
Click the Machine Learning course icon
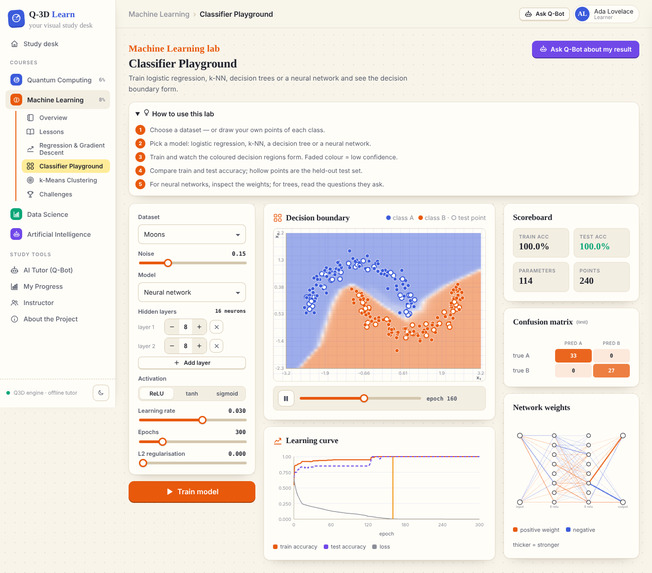tap(16, 100)
